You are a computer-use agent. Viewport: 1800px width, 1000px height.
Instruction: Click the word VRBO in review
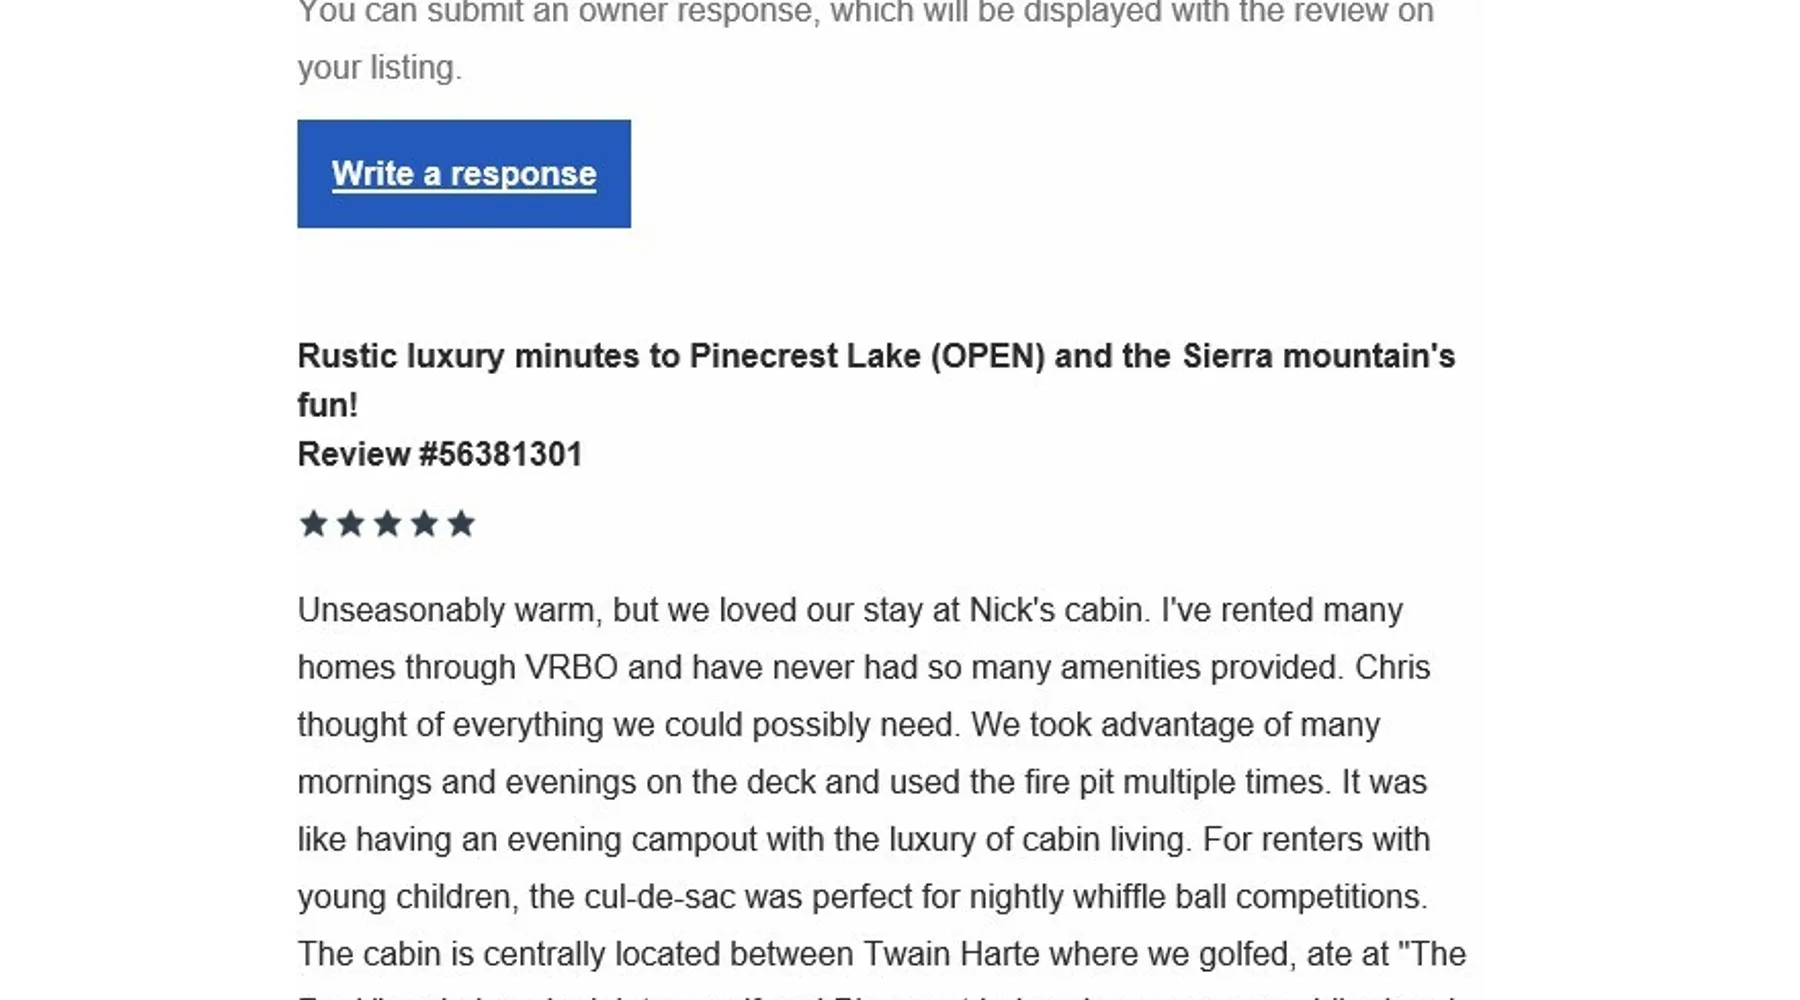572,667
